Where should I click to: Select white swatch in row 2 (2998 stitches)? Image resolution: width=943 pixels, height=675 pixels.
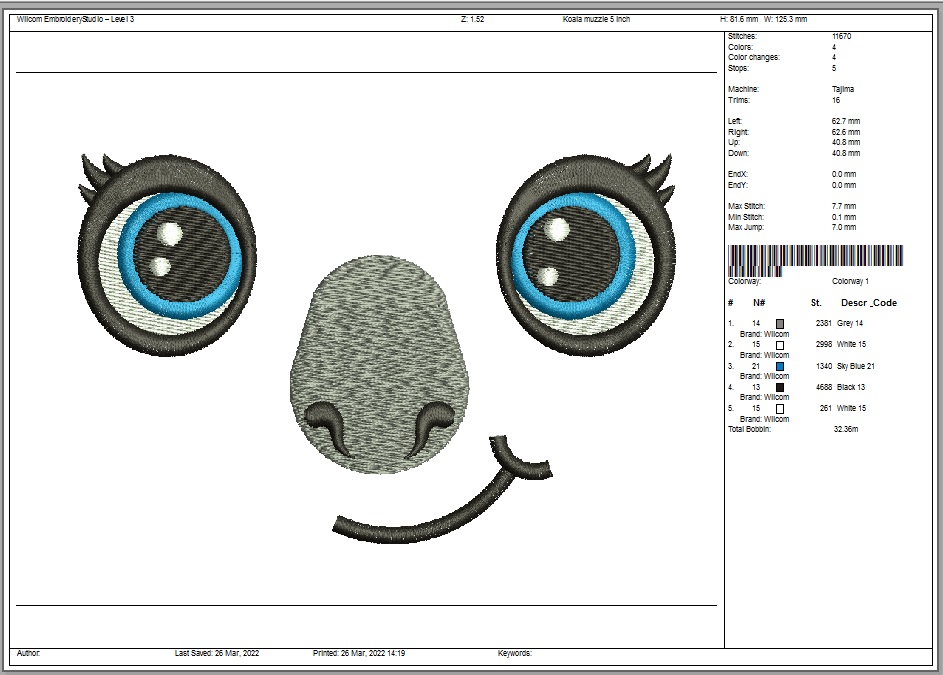point(780,345)
